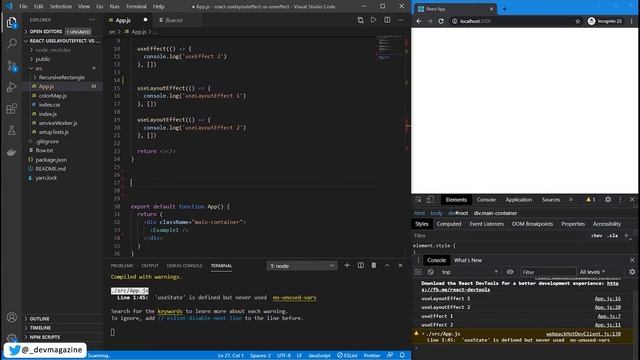Click the Explorer more actions ellipsis
The height and width of the screenshot is (360, 640).
pyautogui.click(x=92, y=20)
